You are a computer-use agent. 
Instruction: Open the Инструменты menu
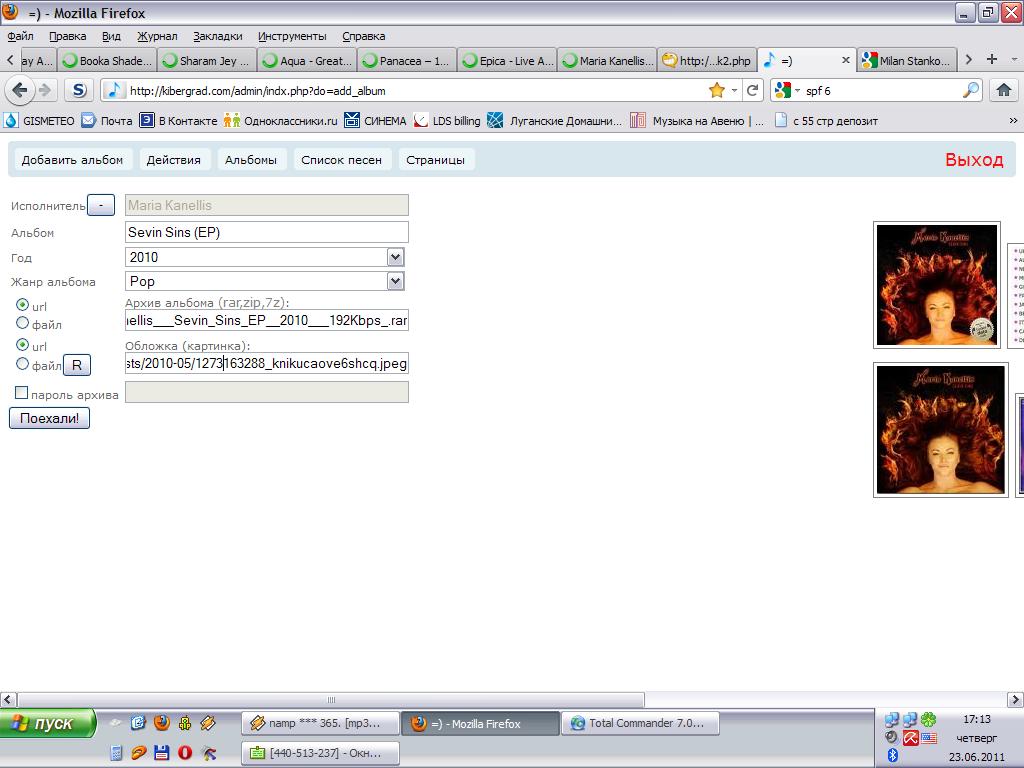point(292,36)
